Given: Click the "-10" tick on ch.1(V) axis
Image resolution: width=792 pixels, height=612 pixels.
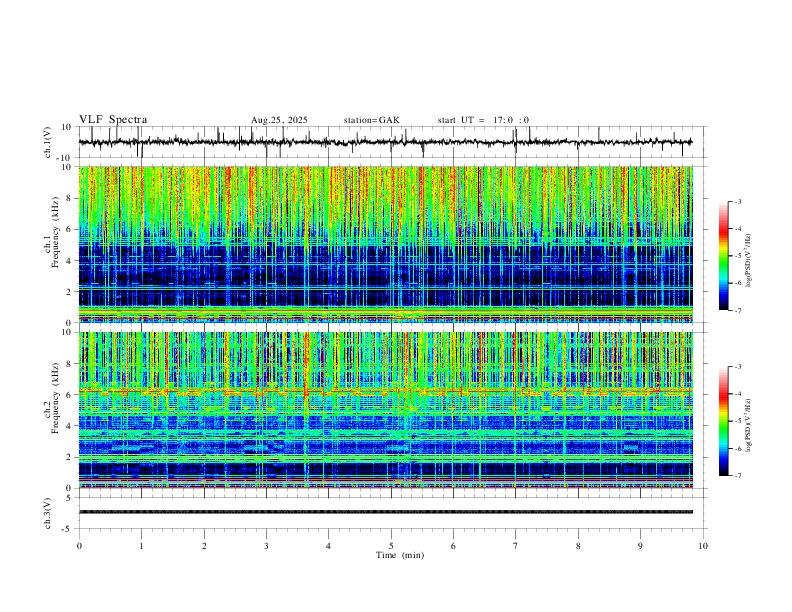Looking at the screenshot, I should point(65,158).
